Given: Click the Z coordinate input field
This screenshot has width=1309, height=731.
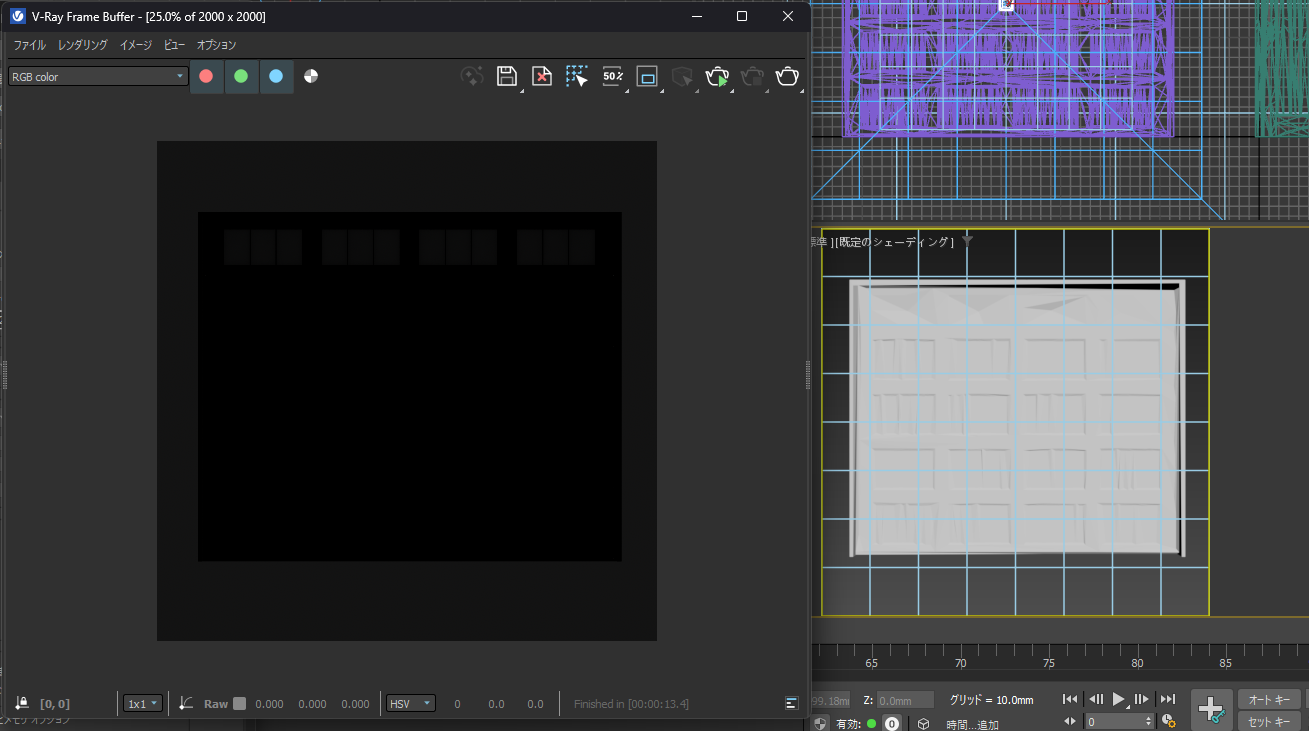Looking at the screenshot, I should pos(905,700).
